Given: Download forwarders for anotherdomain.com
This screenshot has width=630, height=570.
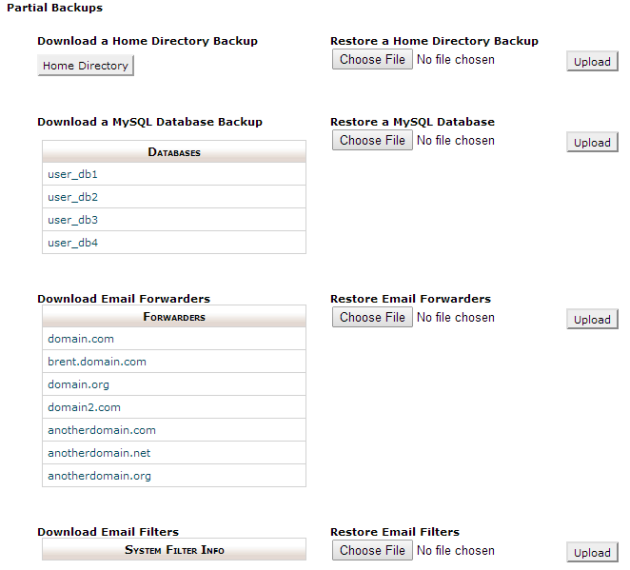Looking at the screenshot, I should click(x=102, y=431).
